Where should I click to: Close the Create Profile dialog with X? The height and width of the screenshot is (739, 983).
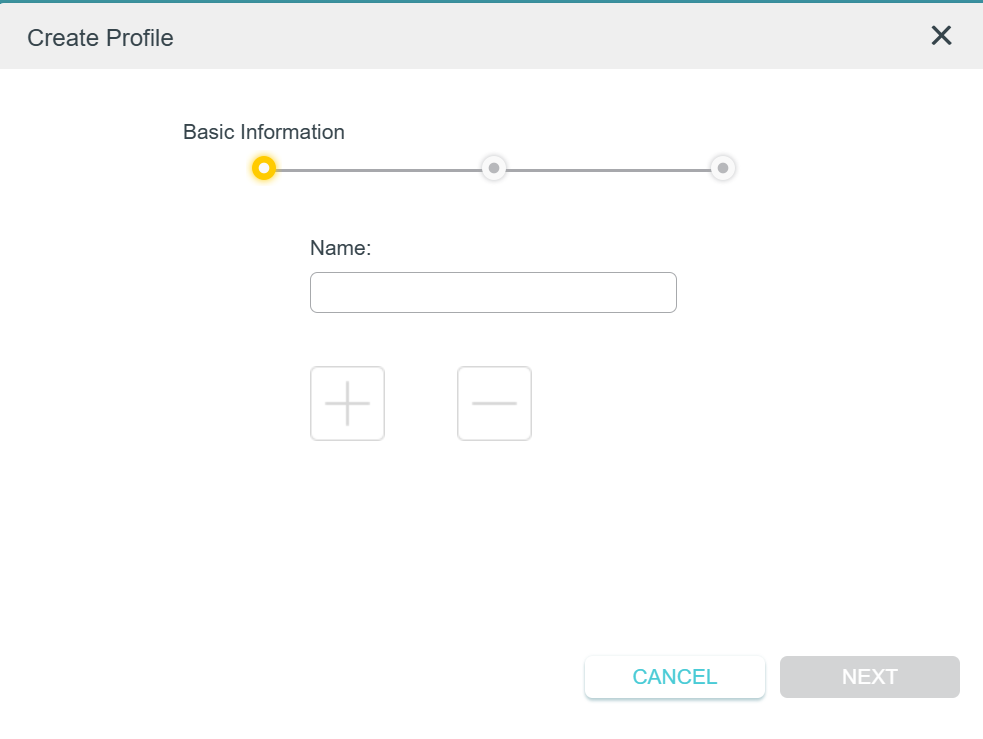[x=941, y=36]
